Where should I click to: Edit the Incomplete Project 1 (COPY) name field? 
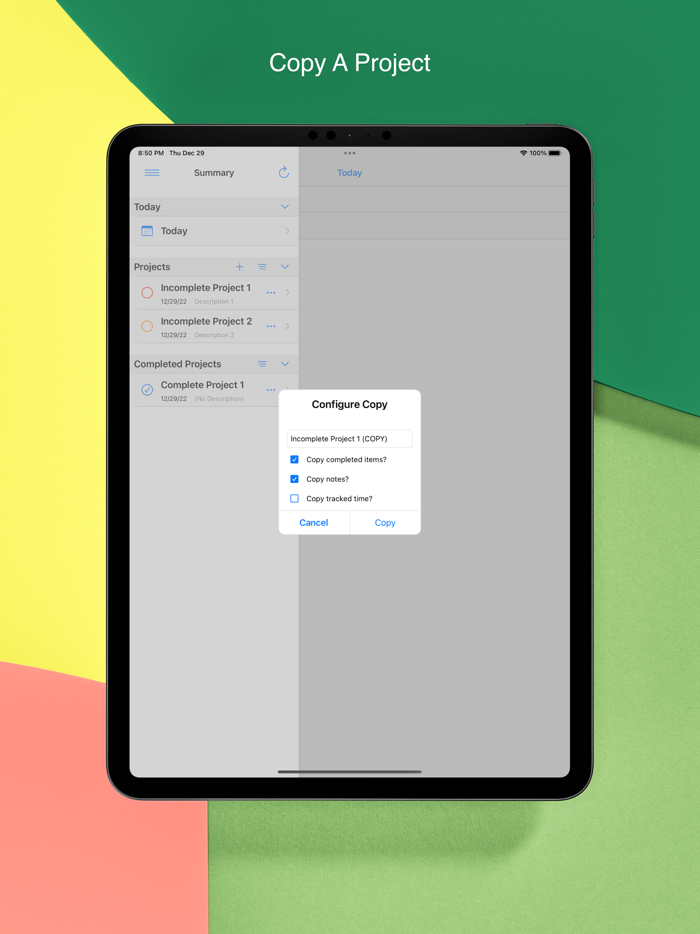click(350, 438)
